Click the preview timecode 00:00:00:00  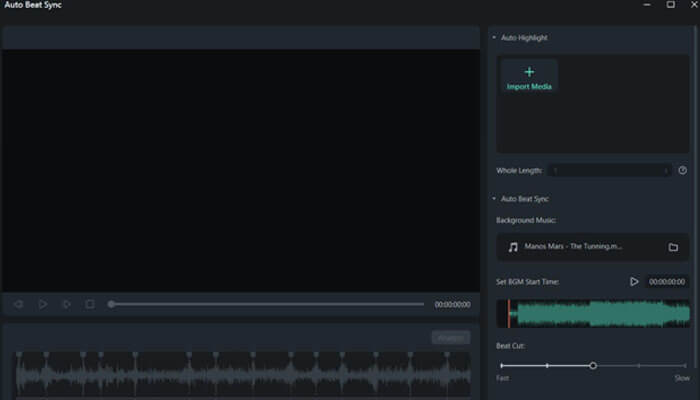point(452,304)
